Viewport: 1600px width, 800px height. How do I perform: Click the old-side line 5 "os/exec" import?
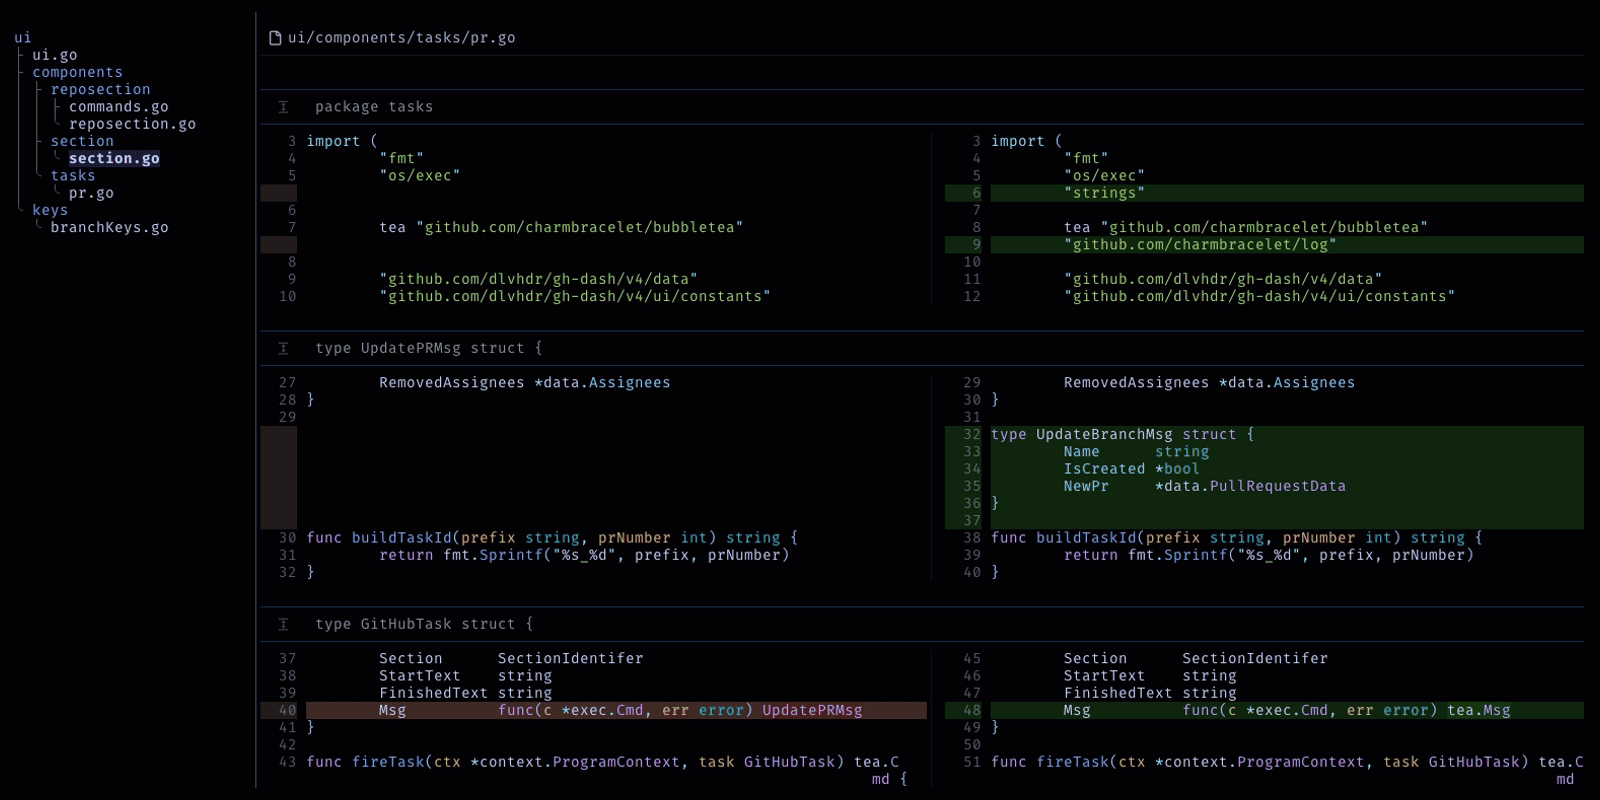(420, 176)
